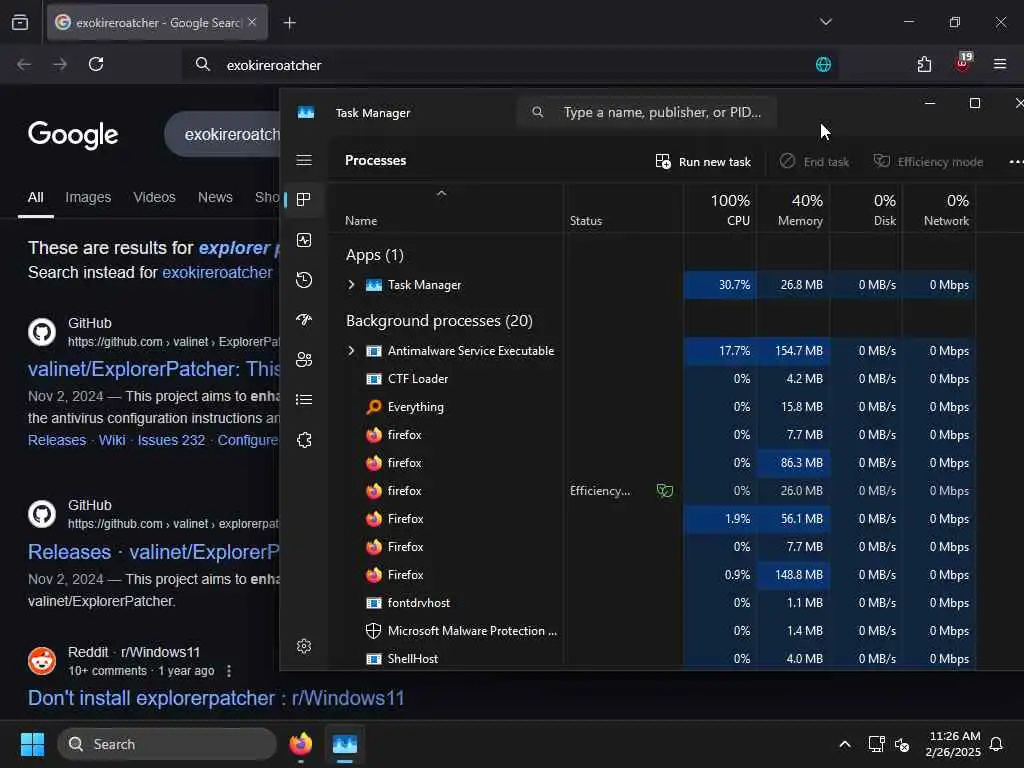Viewport: 1024px width, 768px height.
Task: Open App history icon in Task Manager sidebar
Action: [x=304, y=280]
